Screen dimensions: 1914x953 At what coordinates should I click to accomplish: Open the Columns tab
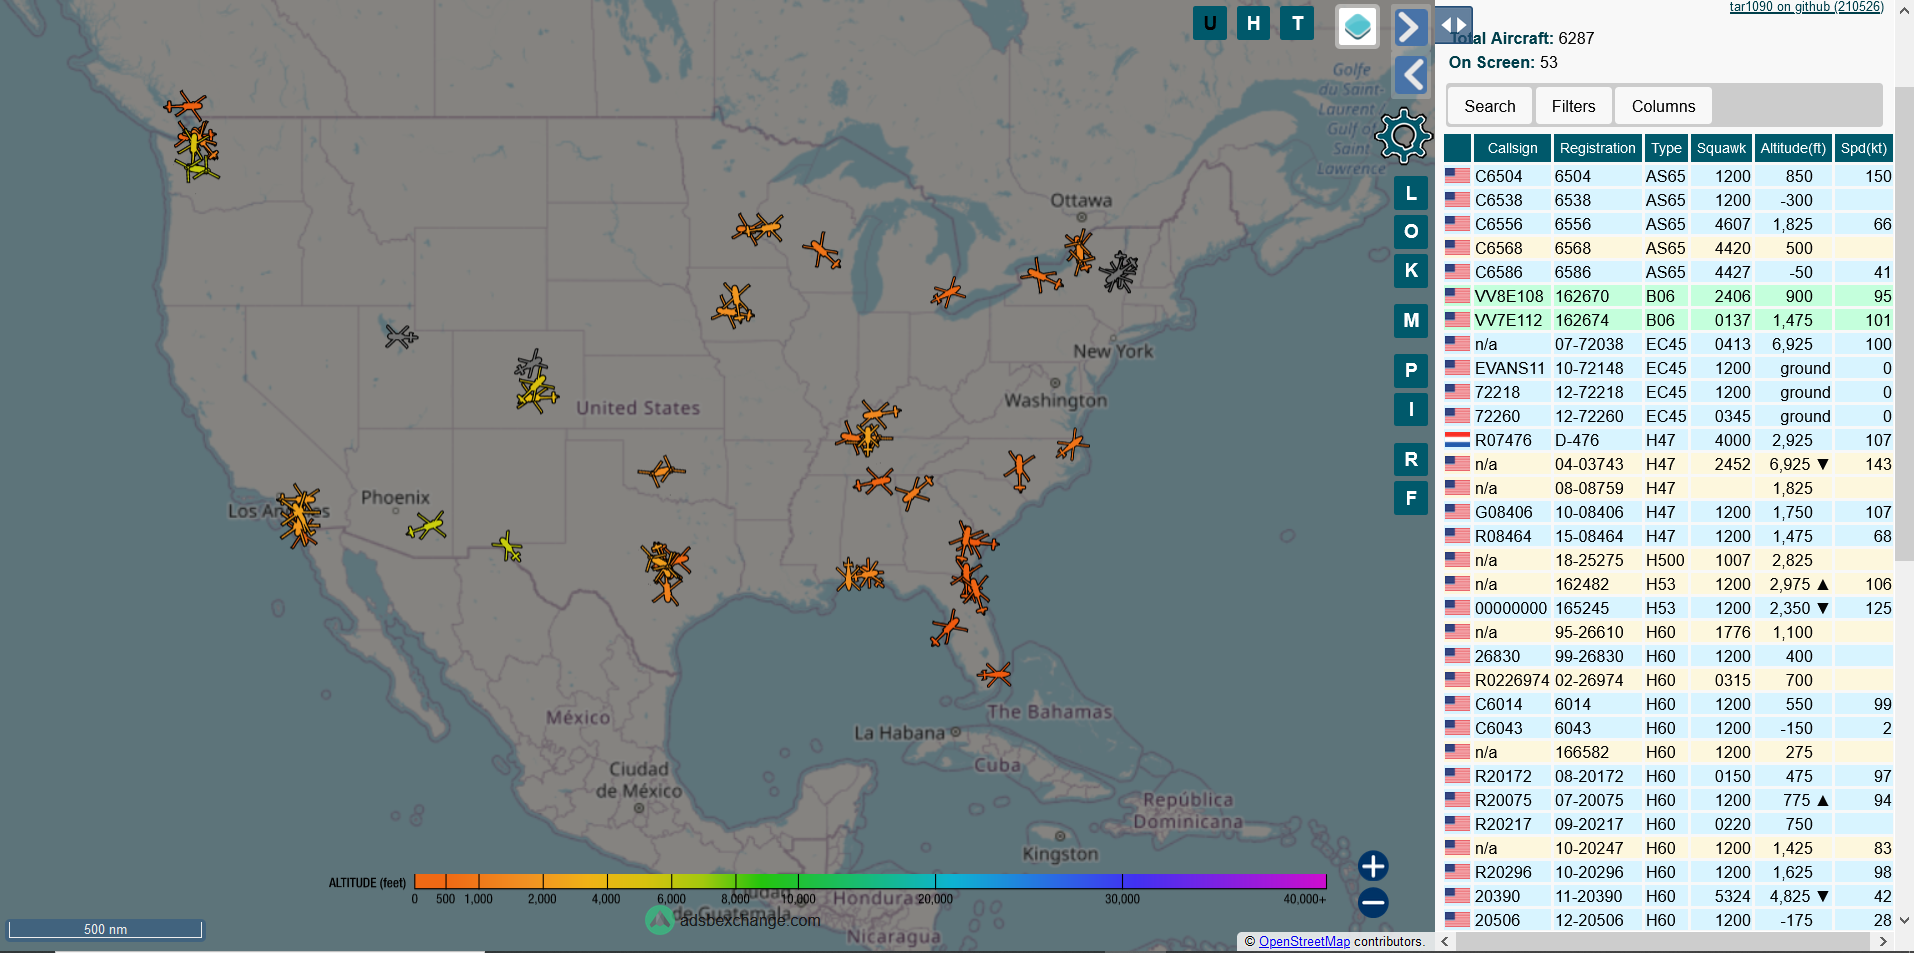coord(1663,106)
